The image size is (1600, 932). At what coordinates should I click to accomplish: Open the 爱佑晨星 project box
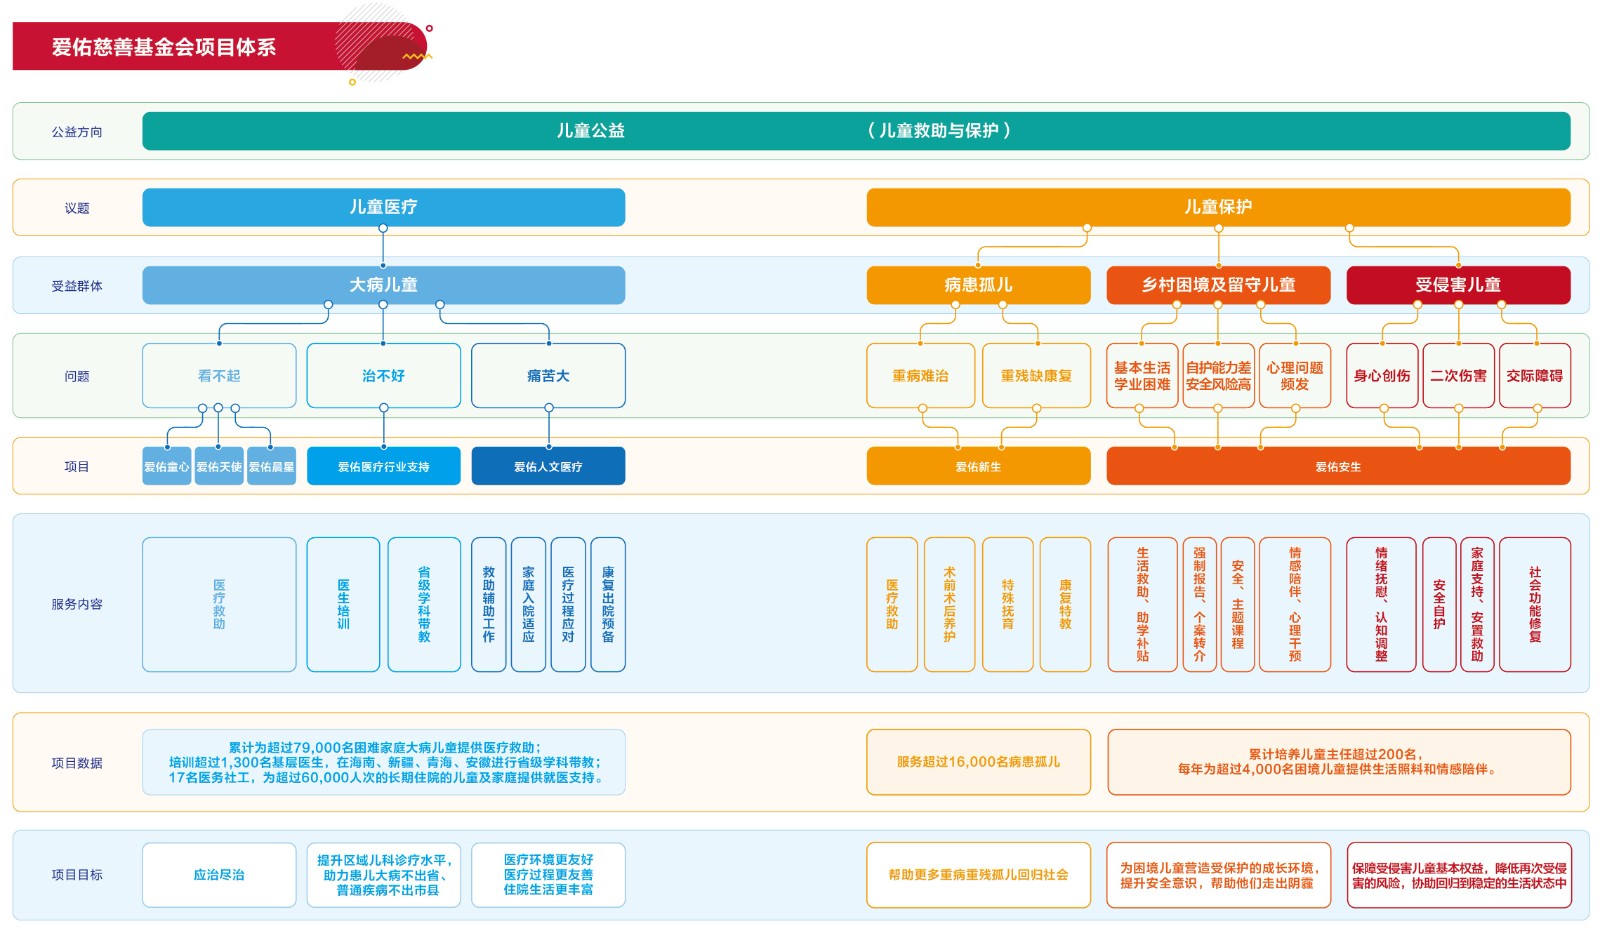pos(272,466)
